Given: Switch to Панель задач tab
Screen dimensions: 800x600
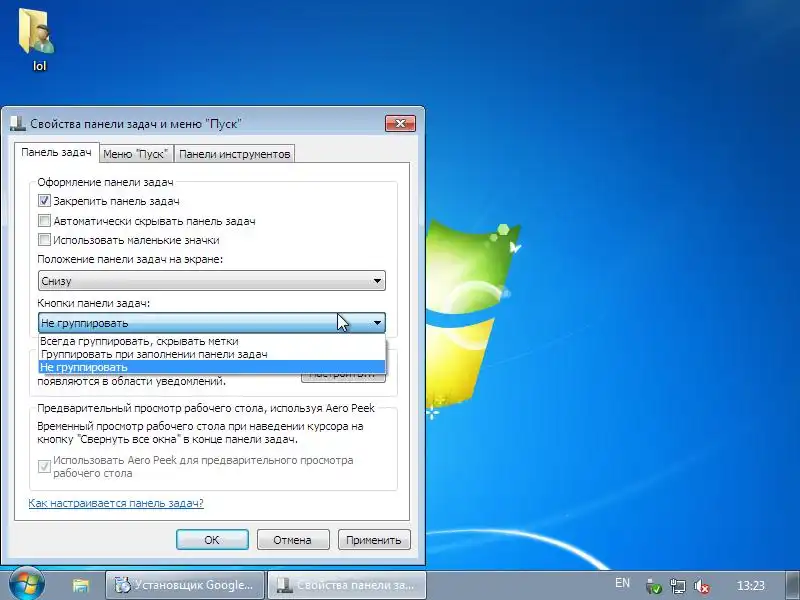Looking at the screenshot, I should (x=56, y=152).
